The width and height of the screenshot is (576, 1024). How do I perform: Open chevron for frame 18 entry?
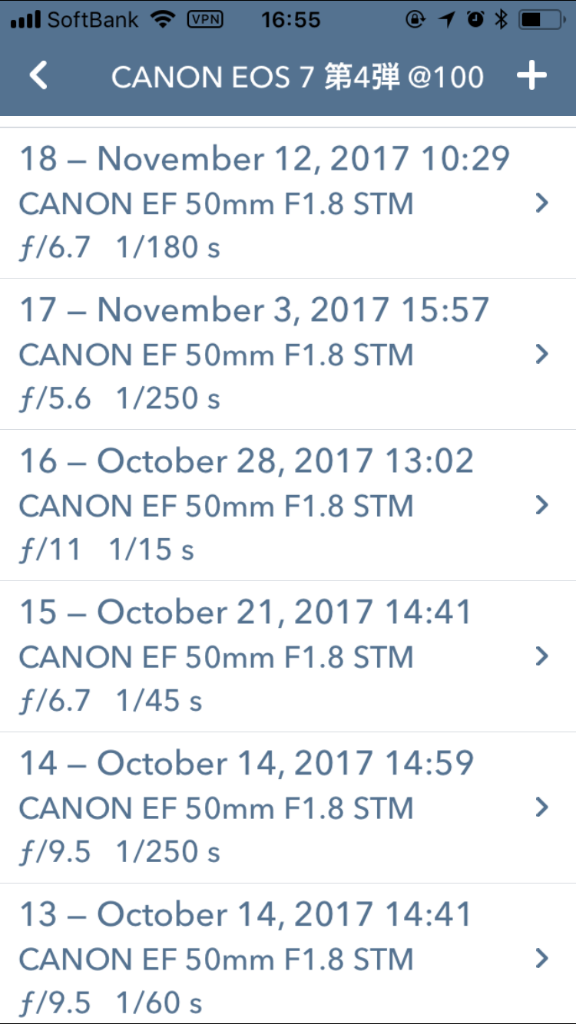[x=541, y=204]
